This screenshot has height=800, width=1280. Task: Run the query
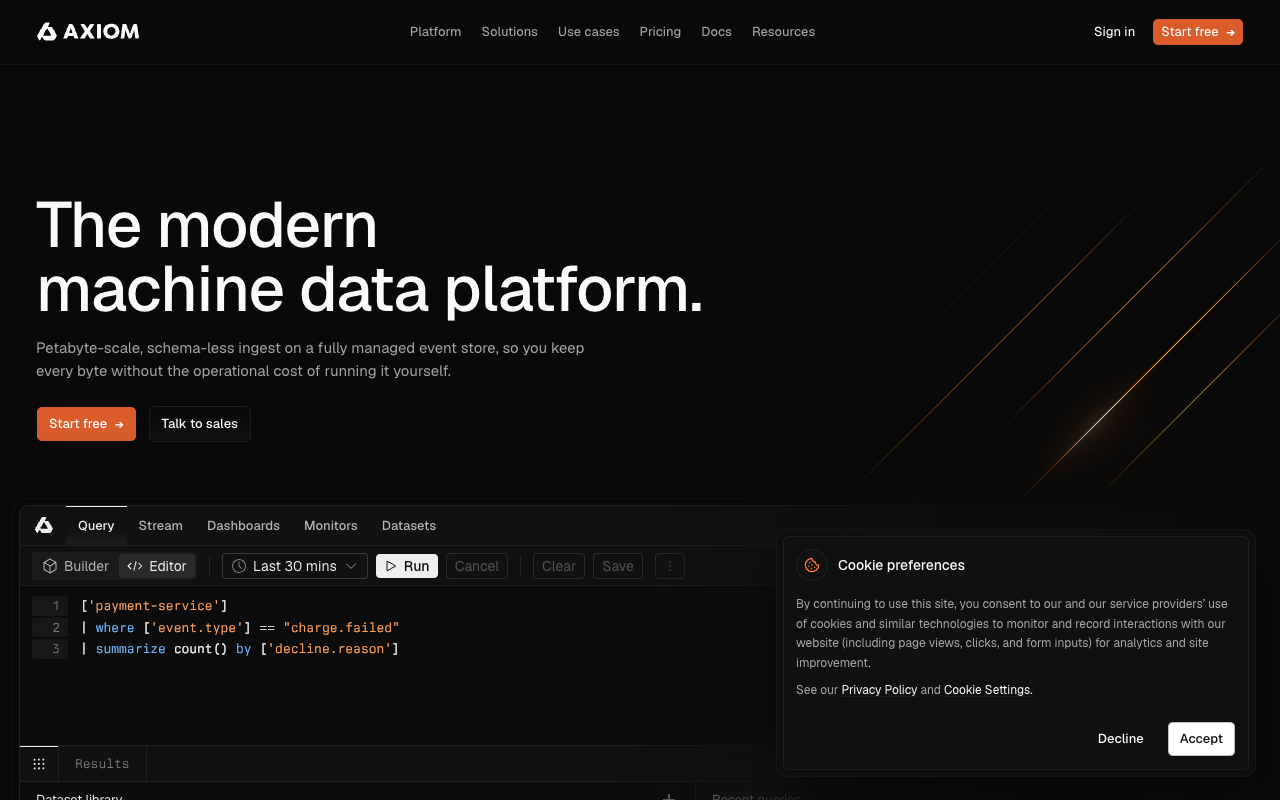click(407, 566)
